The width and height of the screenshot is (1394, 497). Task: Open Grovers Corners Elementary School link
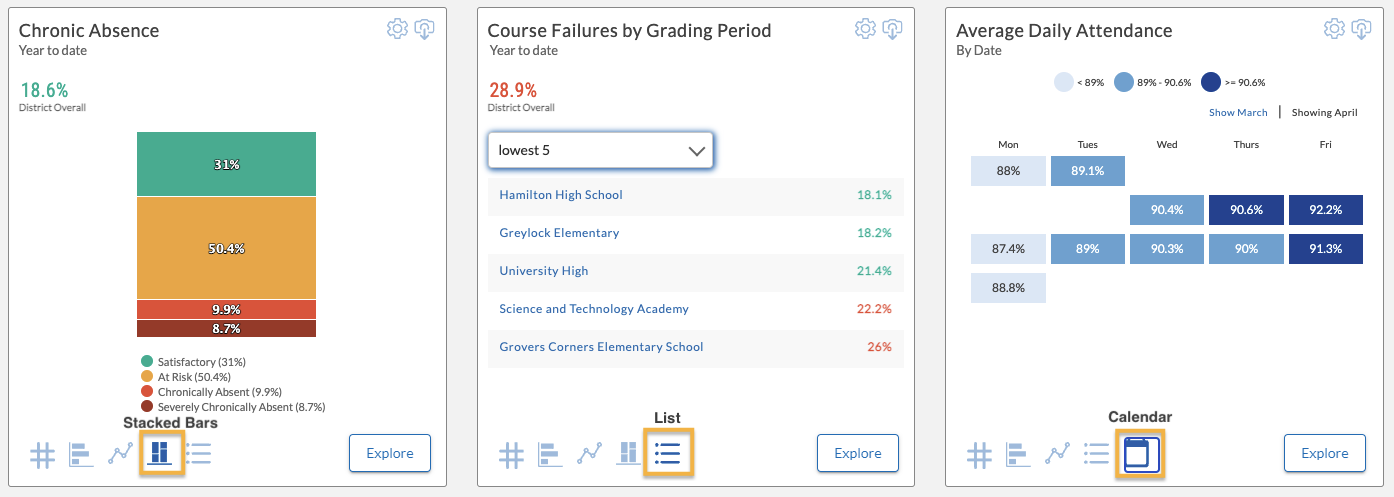coord(601,347)
